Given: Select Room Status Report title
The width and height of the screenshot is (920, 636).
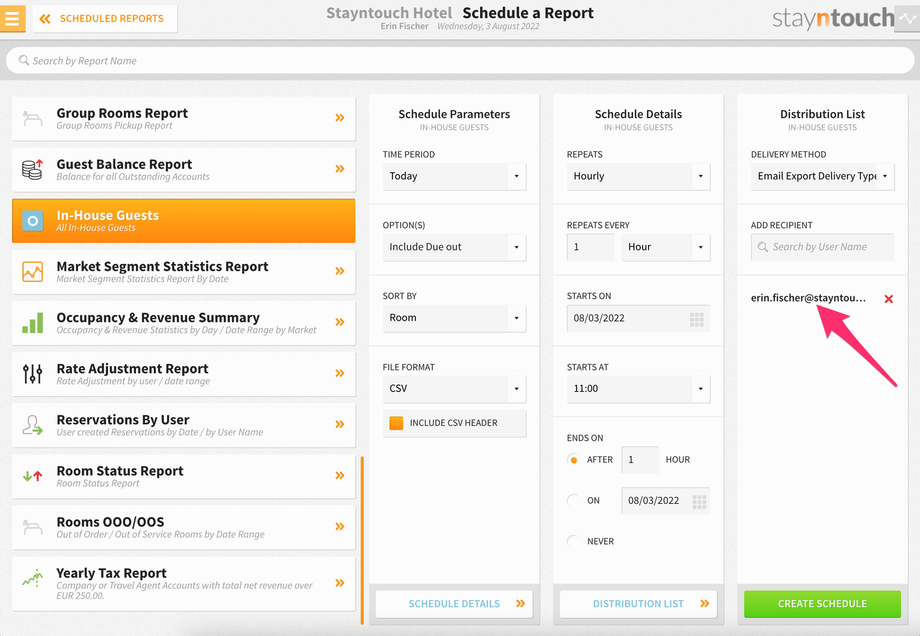Looking at the screenshot, I should click(x=120, y=471).
